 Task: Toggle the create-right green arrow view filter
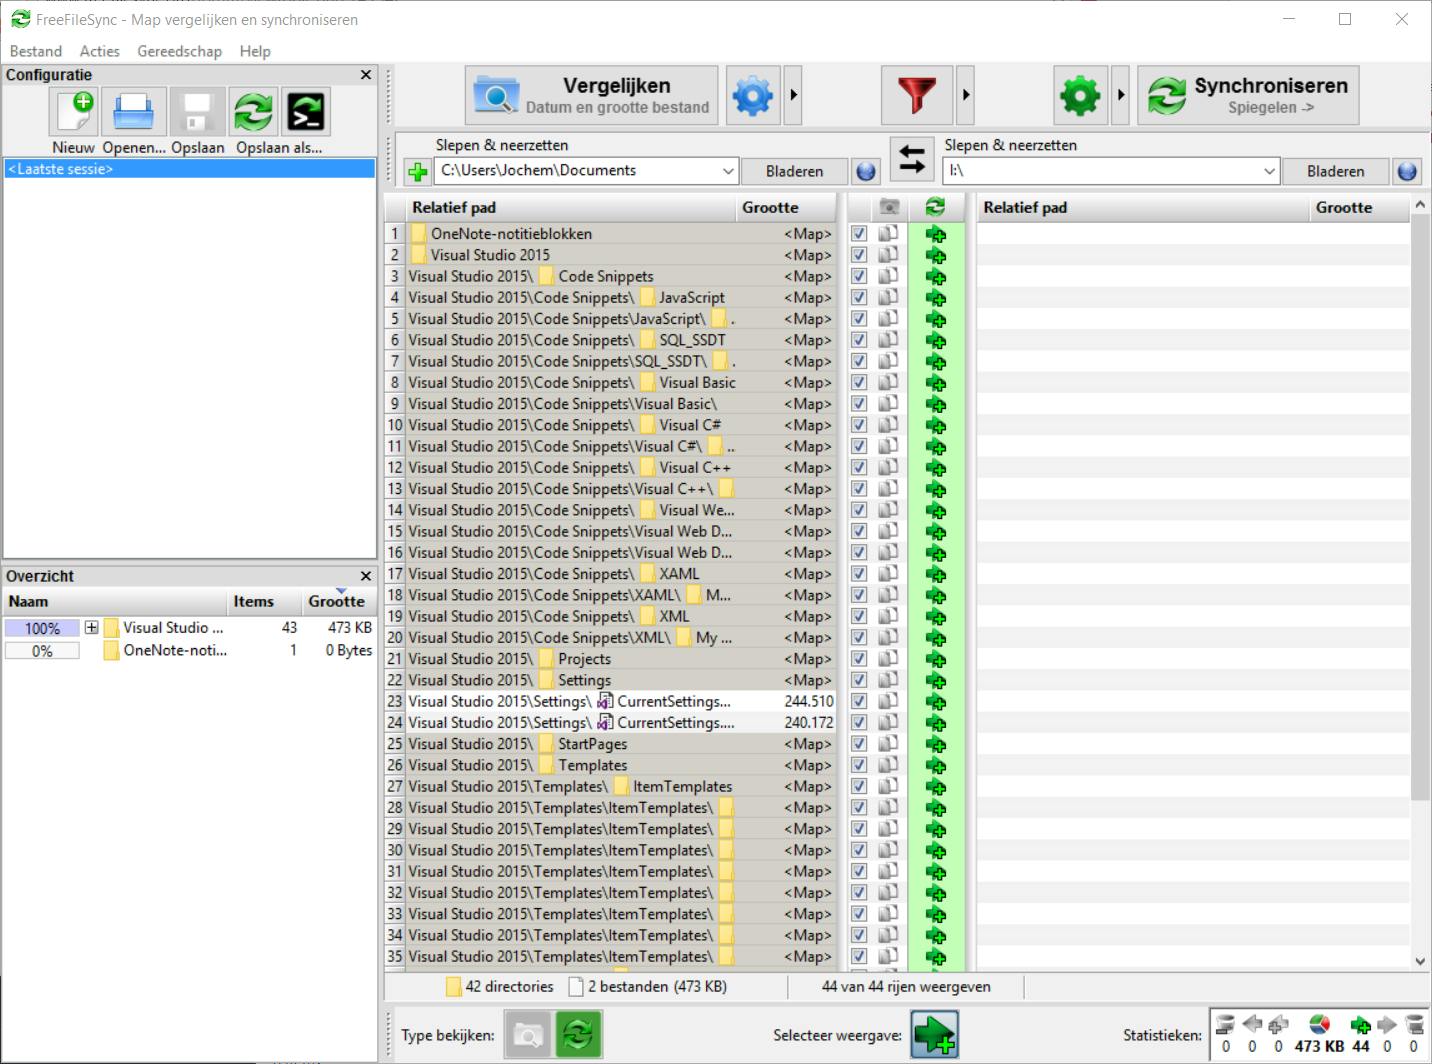tap(935, 1034)
